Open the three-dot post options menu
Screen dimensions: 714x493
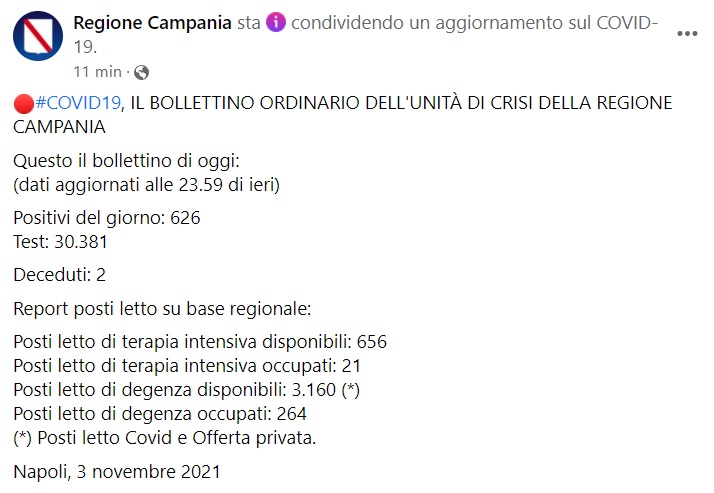coord(687,33)
